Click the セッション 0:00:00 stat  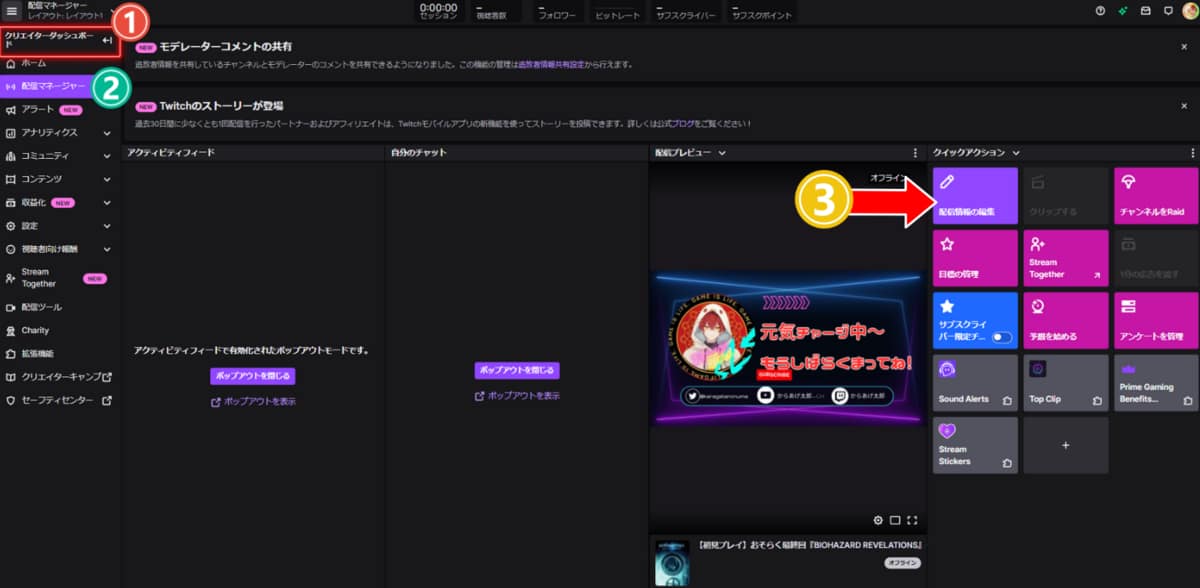[438, 11]
